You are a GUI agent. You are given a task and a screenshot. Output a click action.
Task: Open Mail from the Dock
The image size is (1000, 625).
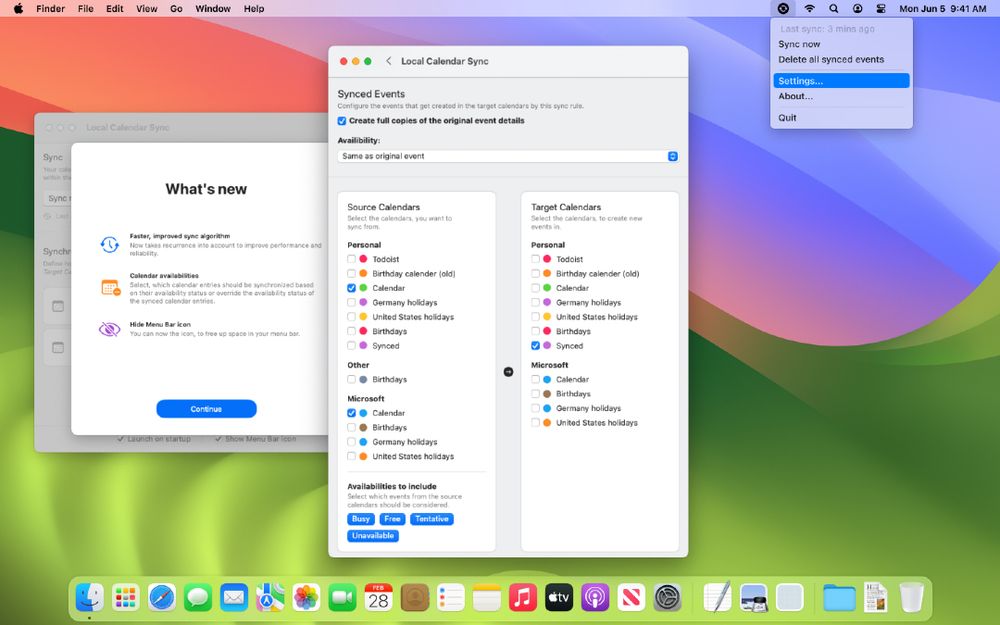pos(234,598)
